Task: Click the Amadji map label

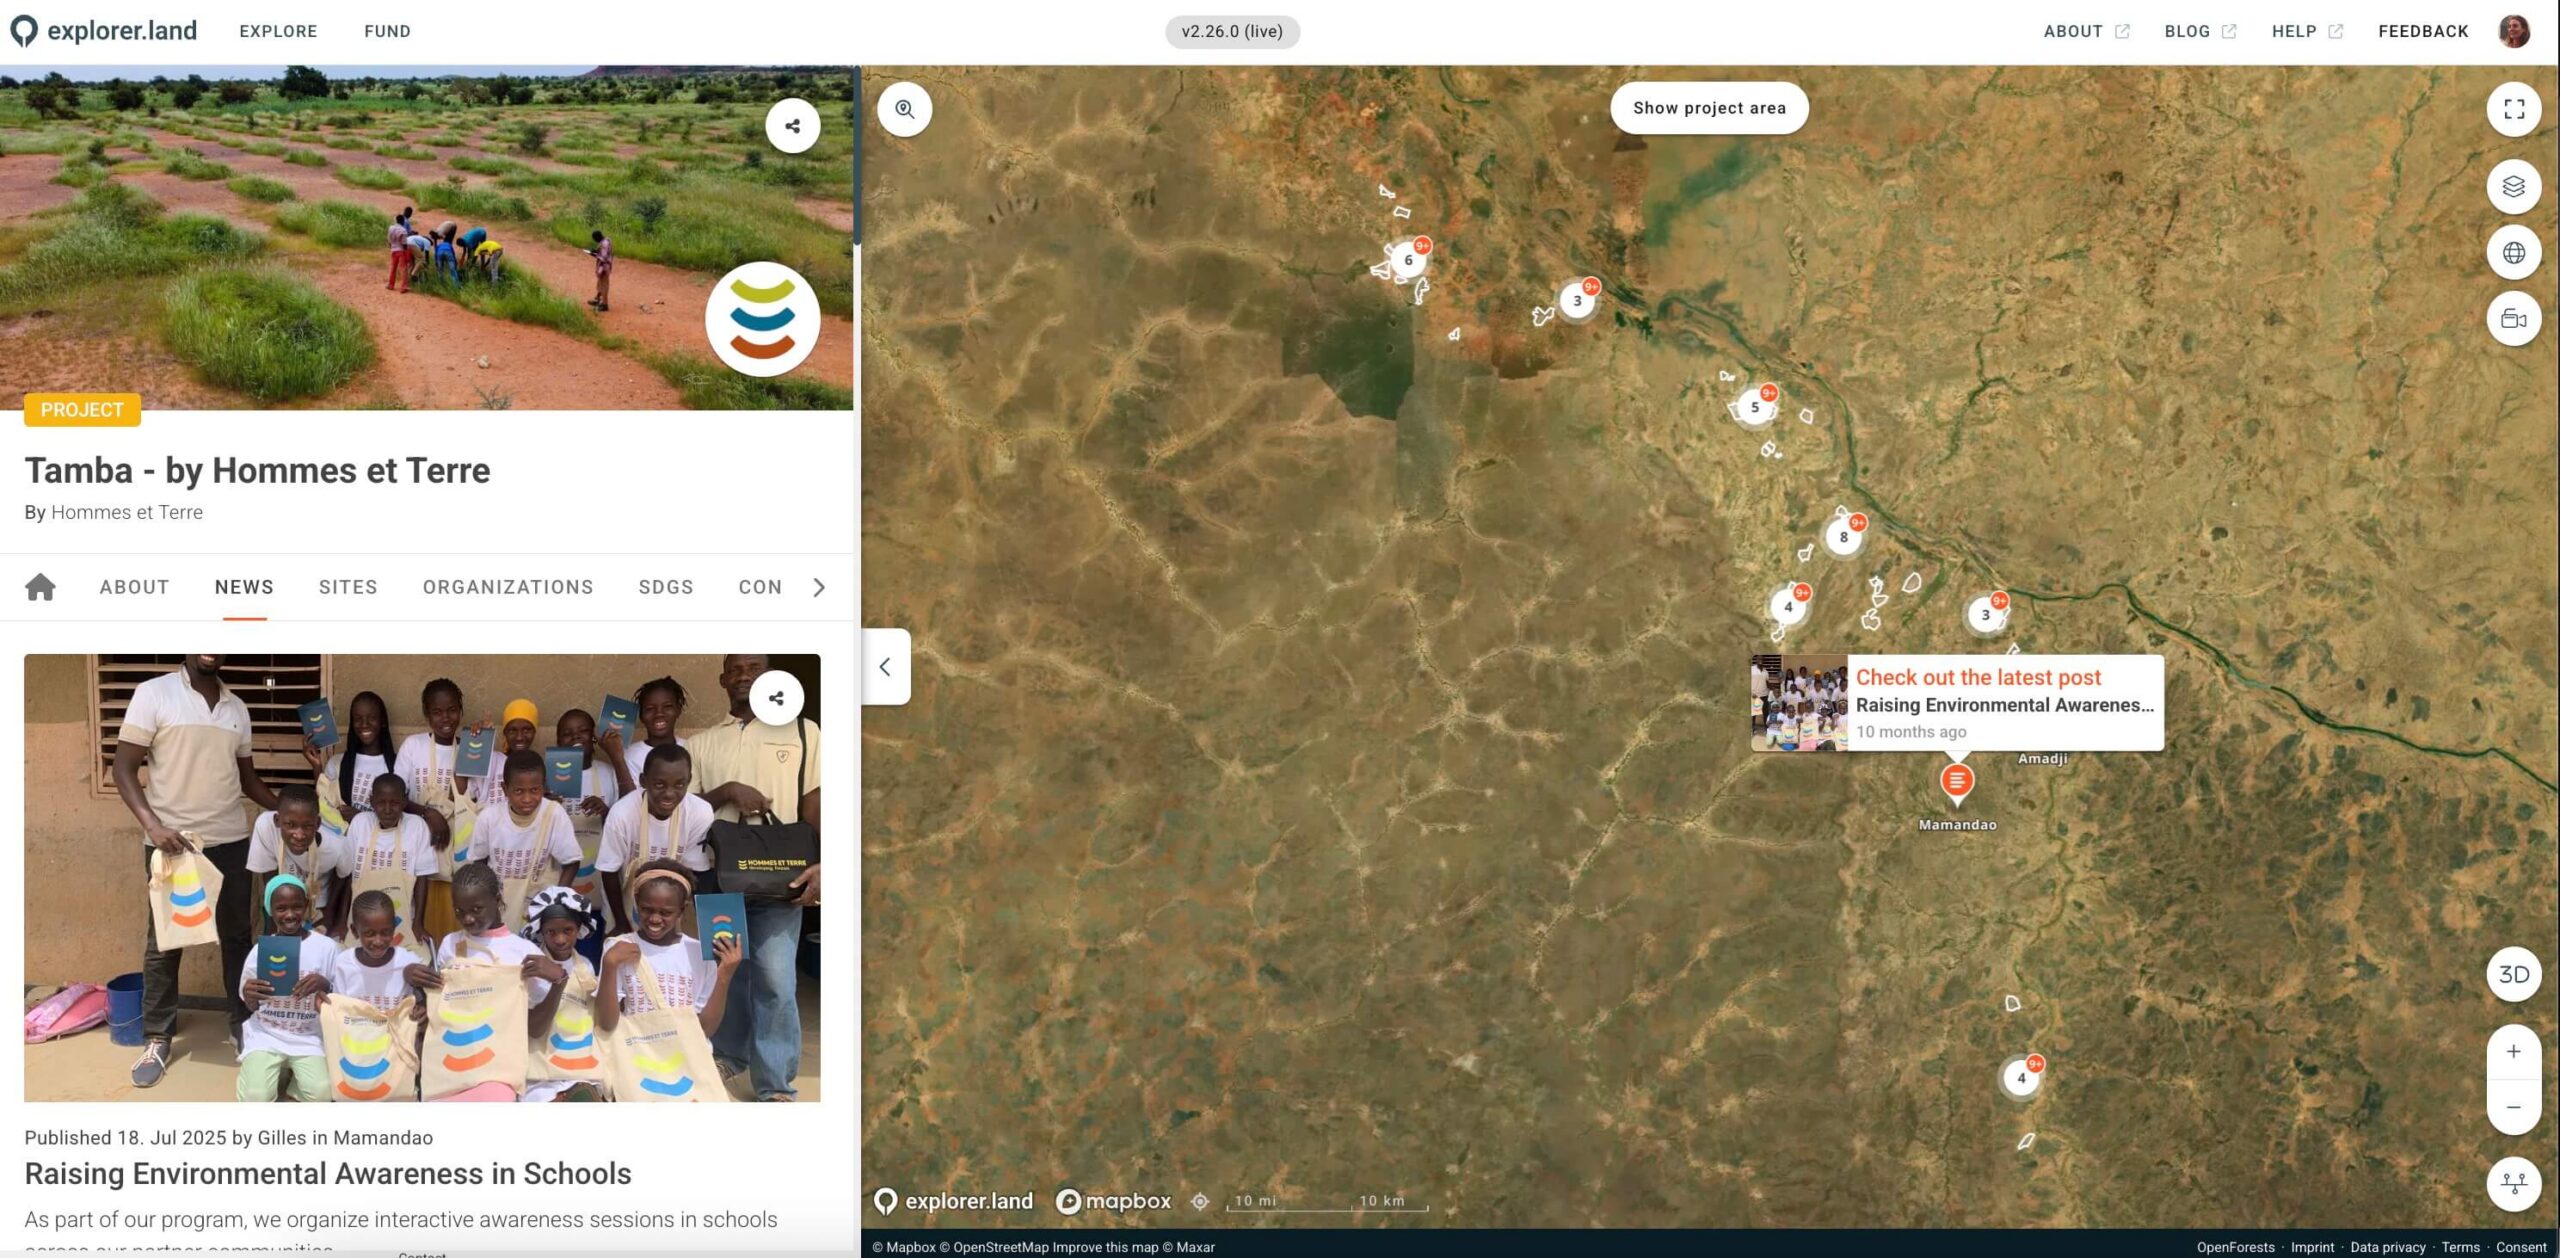Action: pyautogui.click(x=2042, y=759)
